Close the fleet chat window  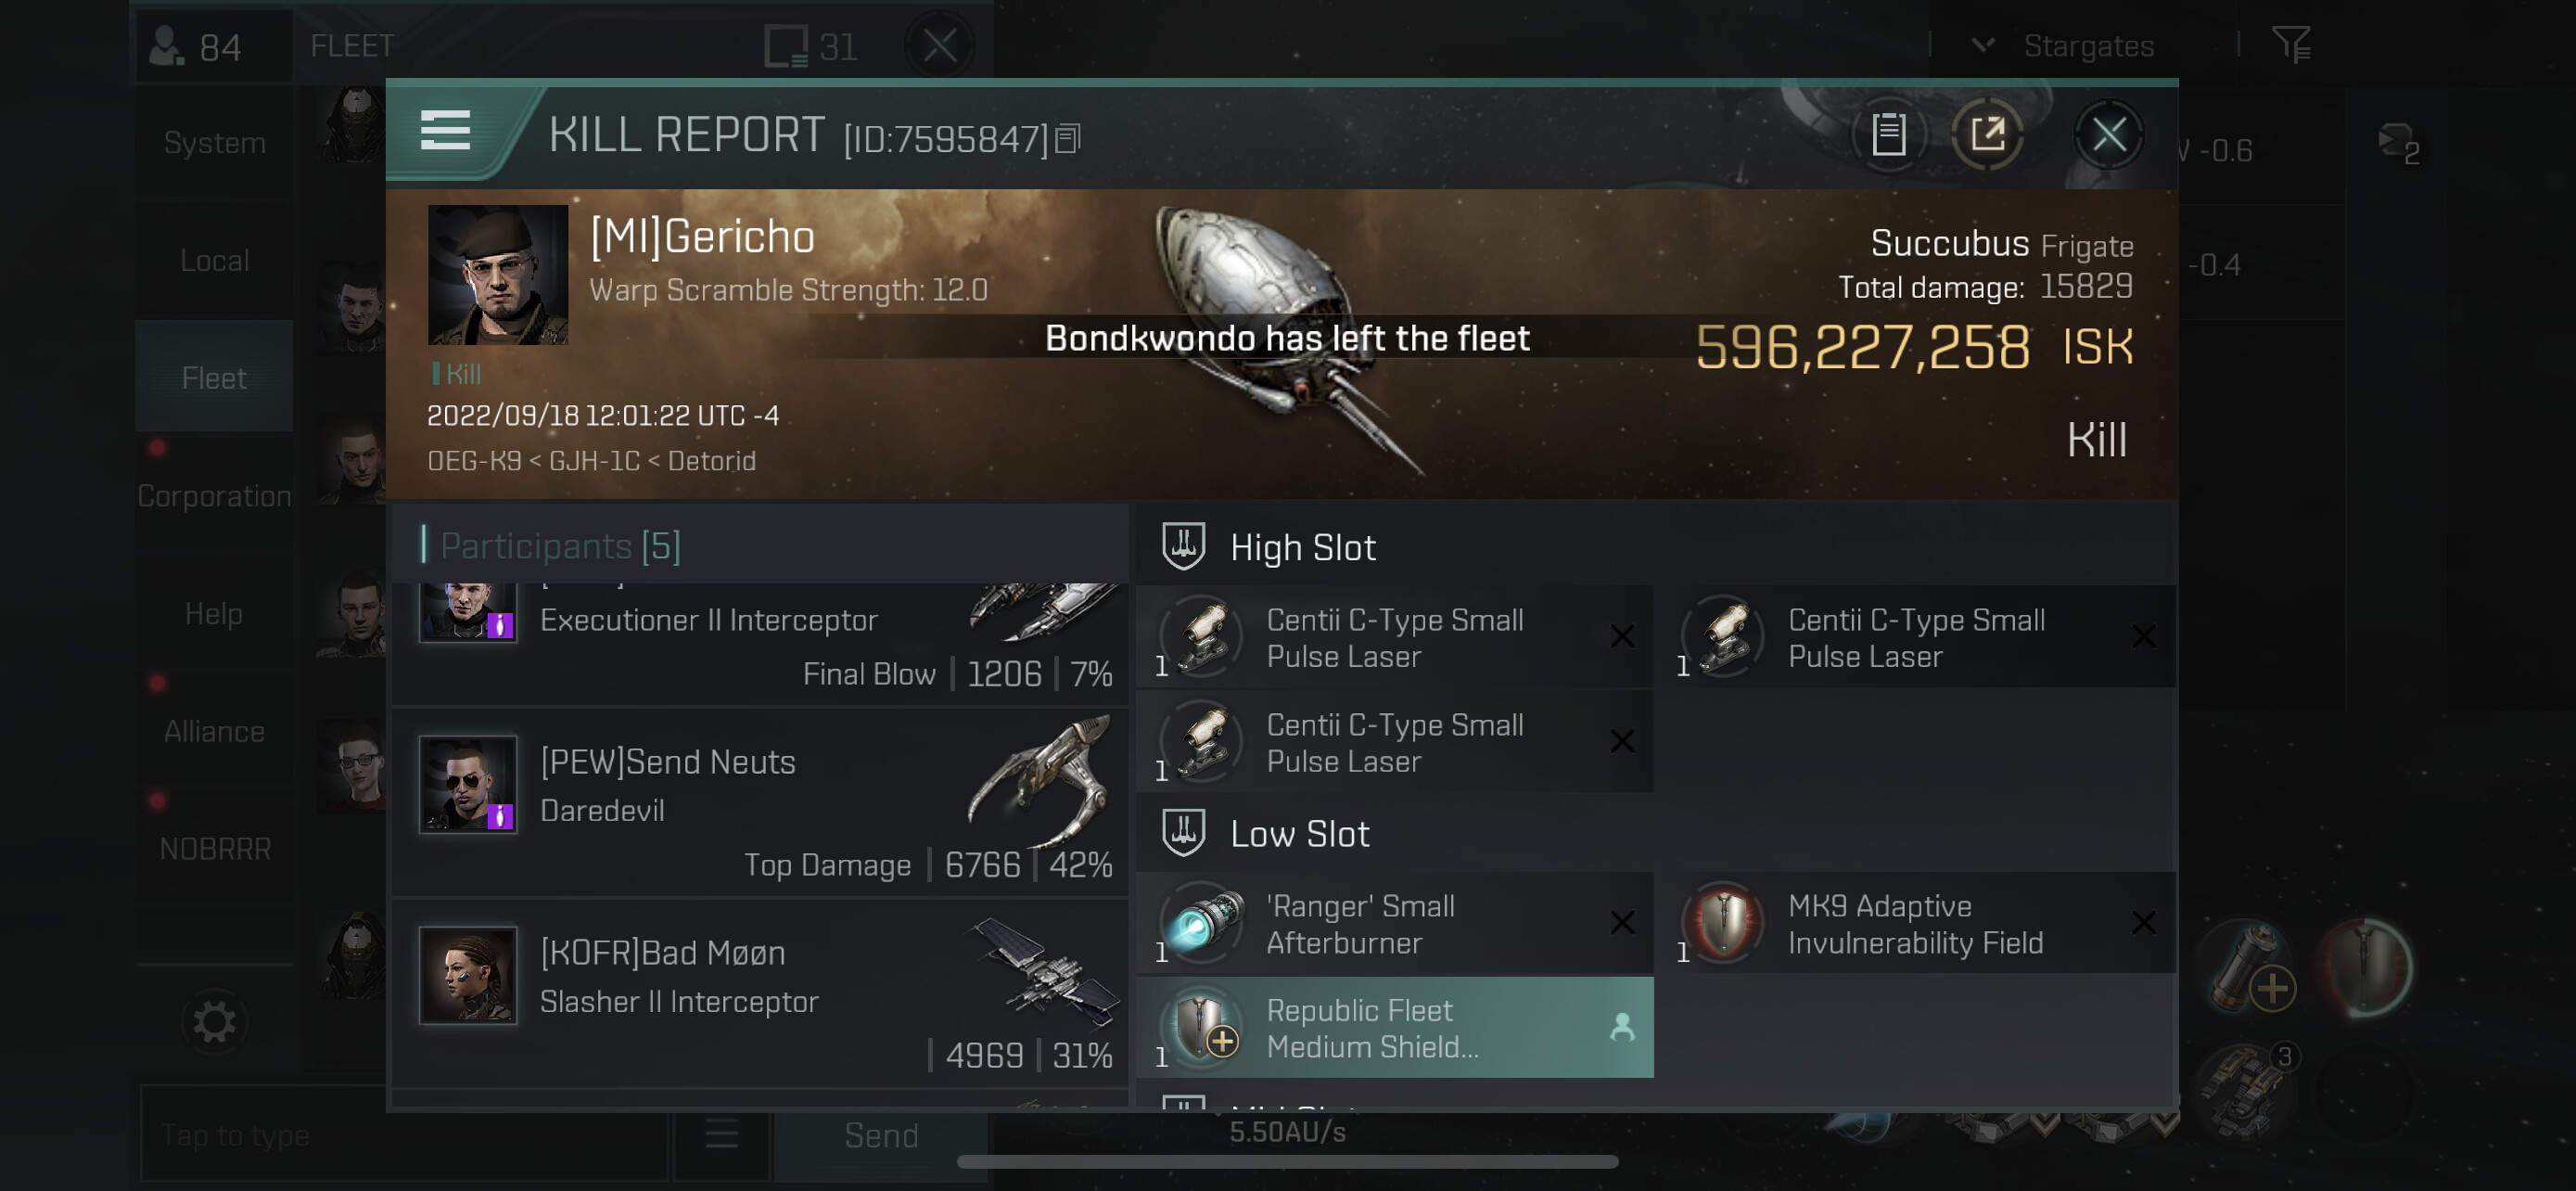[x=940, y=45]
